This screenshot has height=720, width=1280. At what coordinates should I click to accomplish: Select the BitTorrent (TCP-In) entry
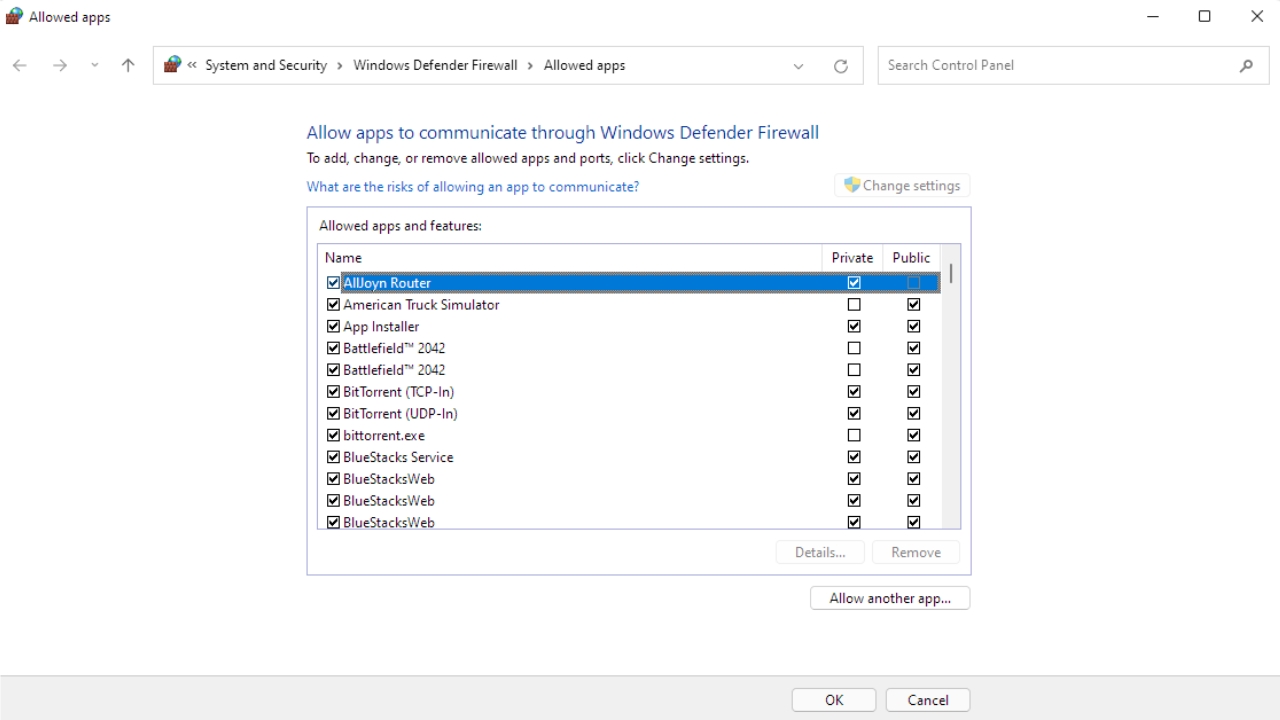[398, 392]
